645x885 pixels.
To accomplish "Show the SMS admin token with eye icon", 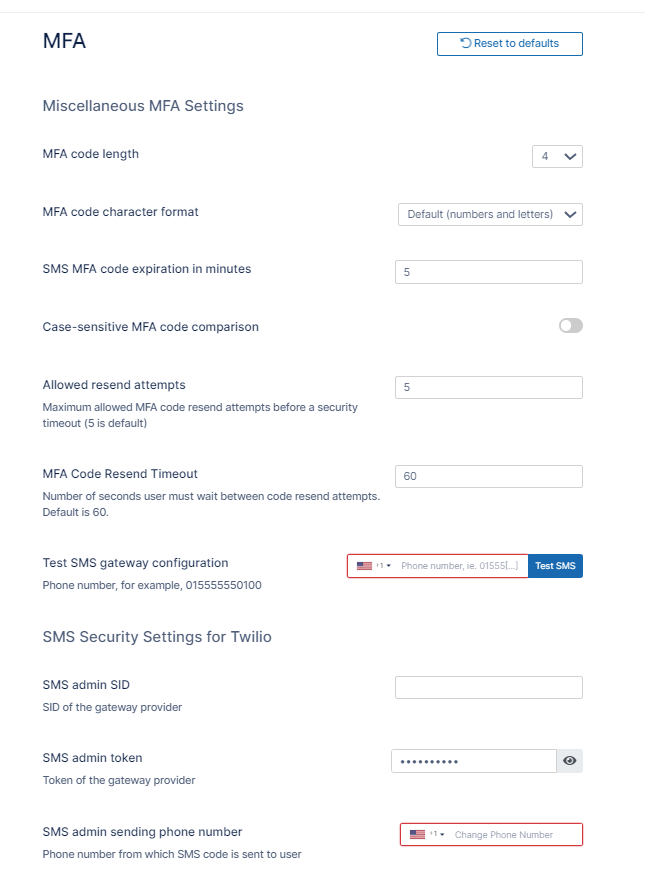I will click(x=570, y=762).
